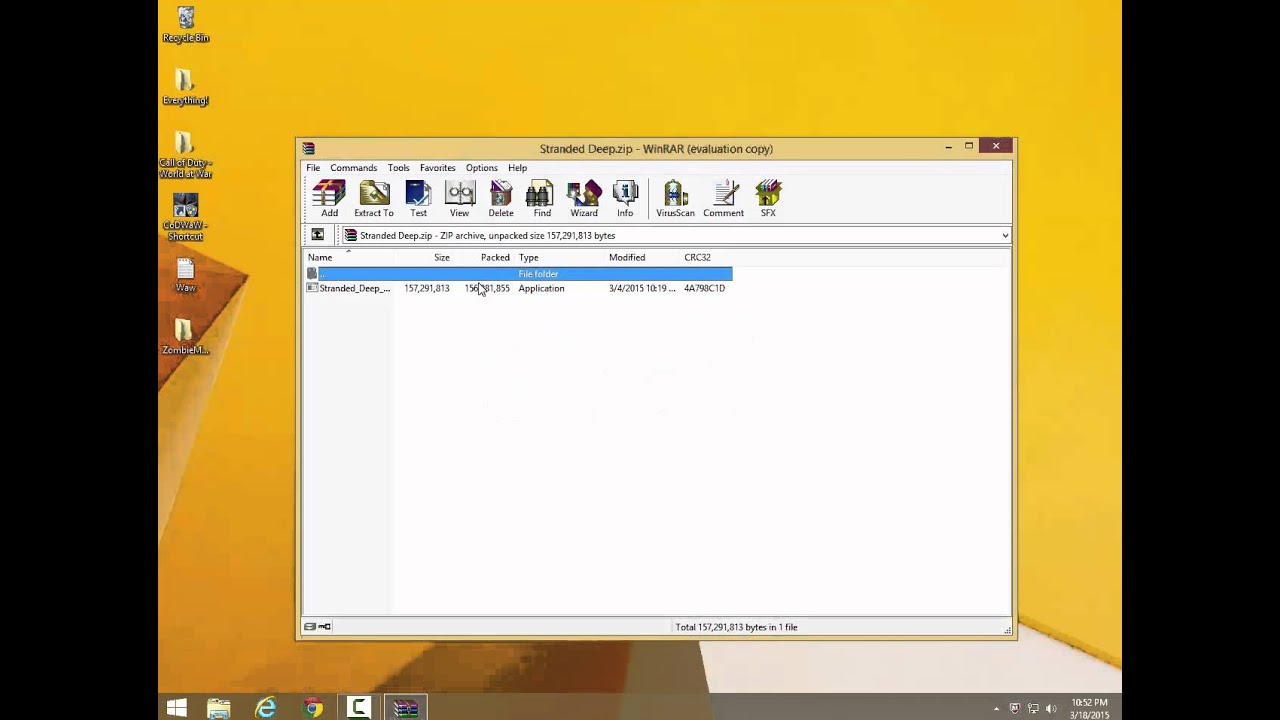Select the Waw text file on desktop

point(185,275)
